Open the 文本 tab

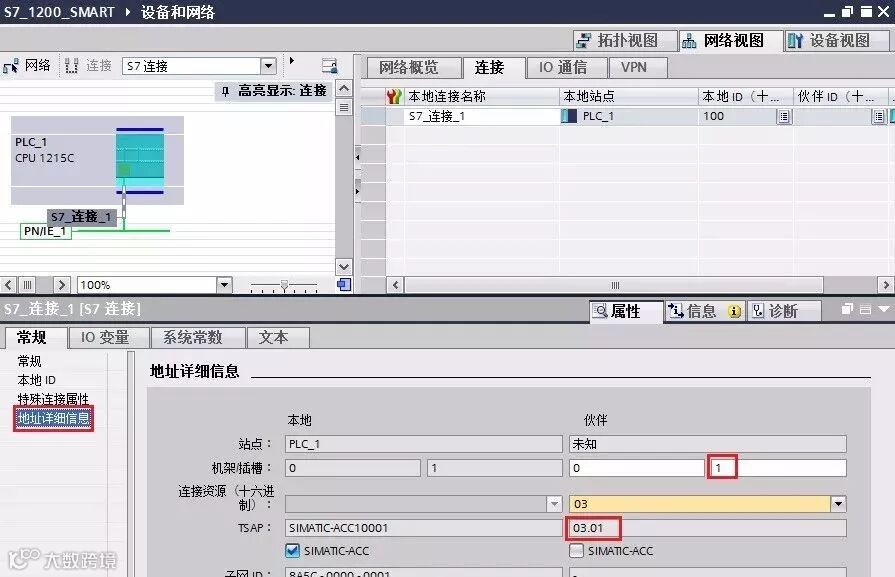pos(278,337)
